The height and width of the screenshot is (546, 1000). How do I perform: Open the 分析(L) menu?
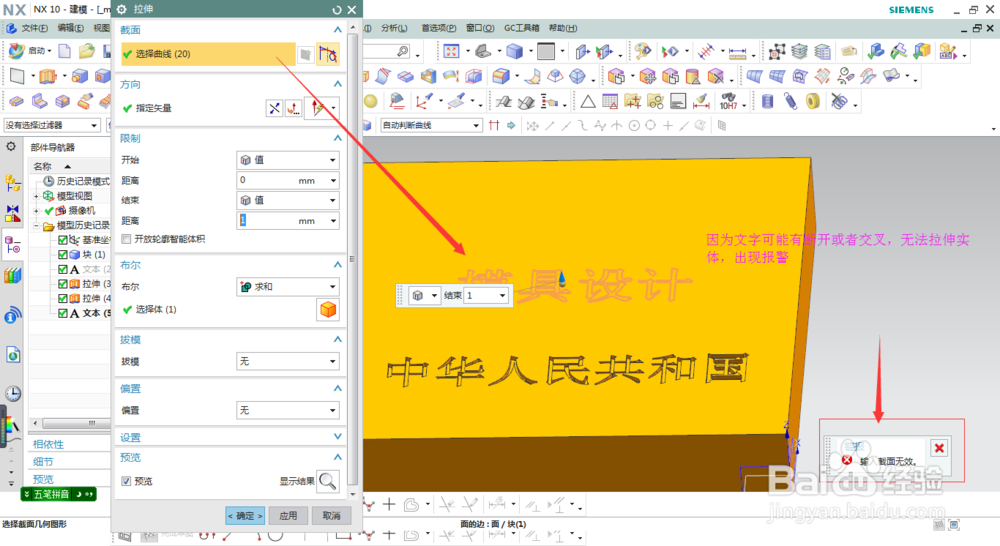pyautogui.click(x=394, y=28)
